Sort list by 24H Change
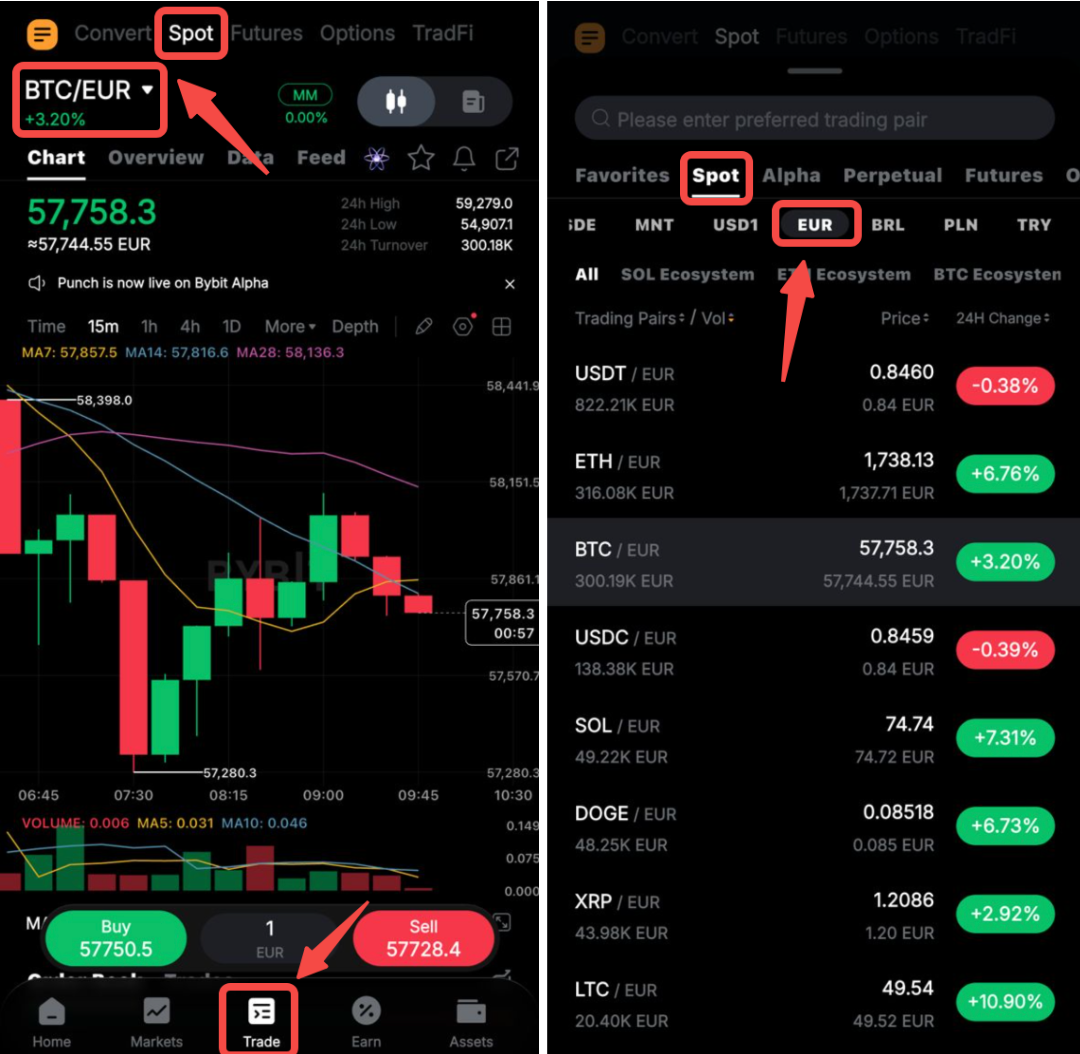 [1002, 318]
